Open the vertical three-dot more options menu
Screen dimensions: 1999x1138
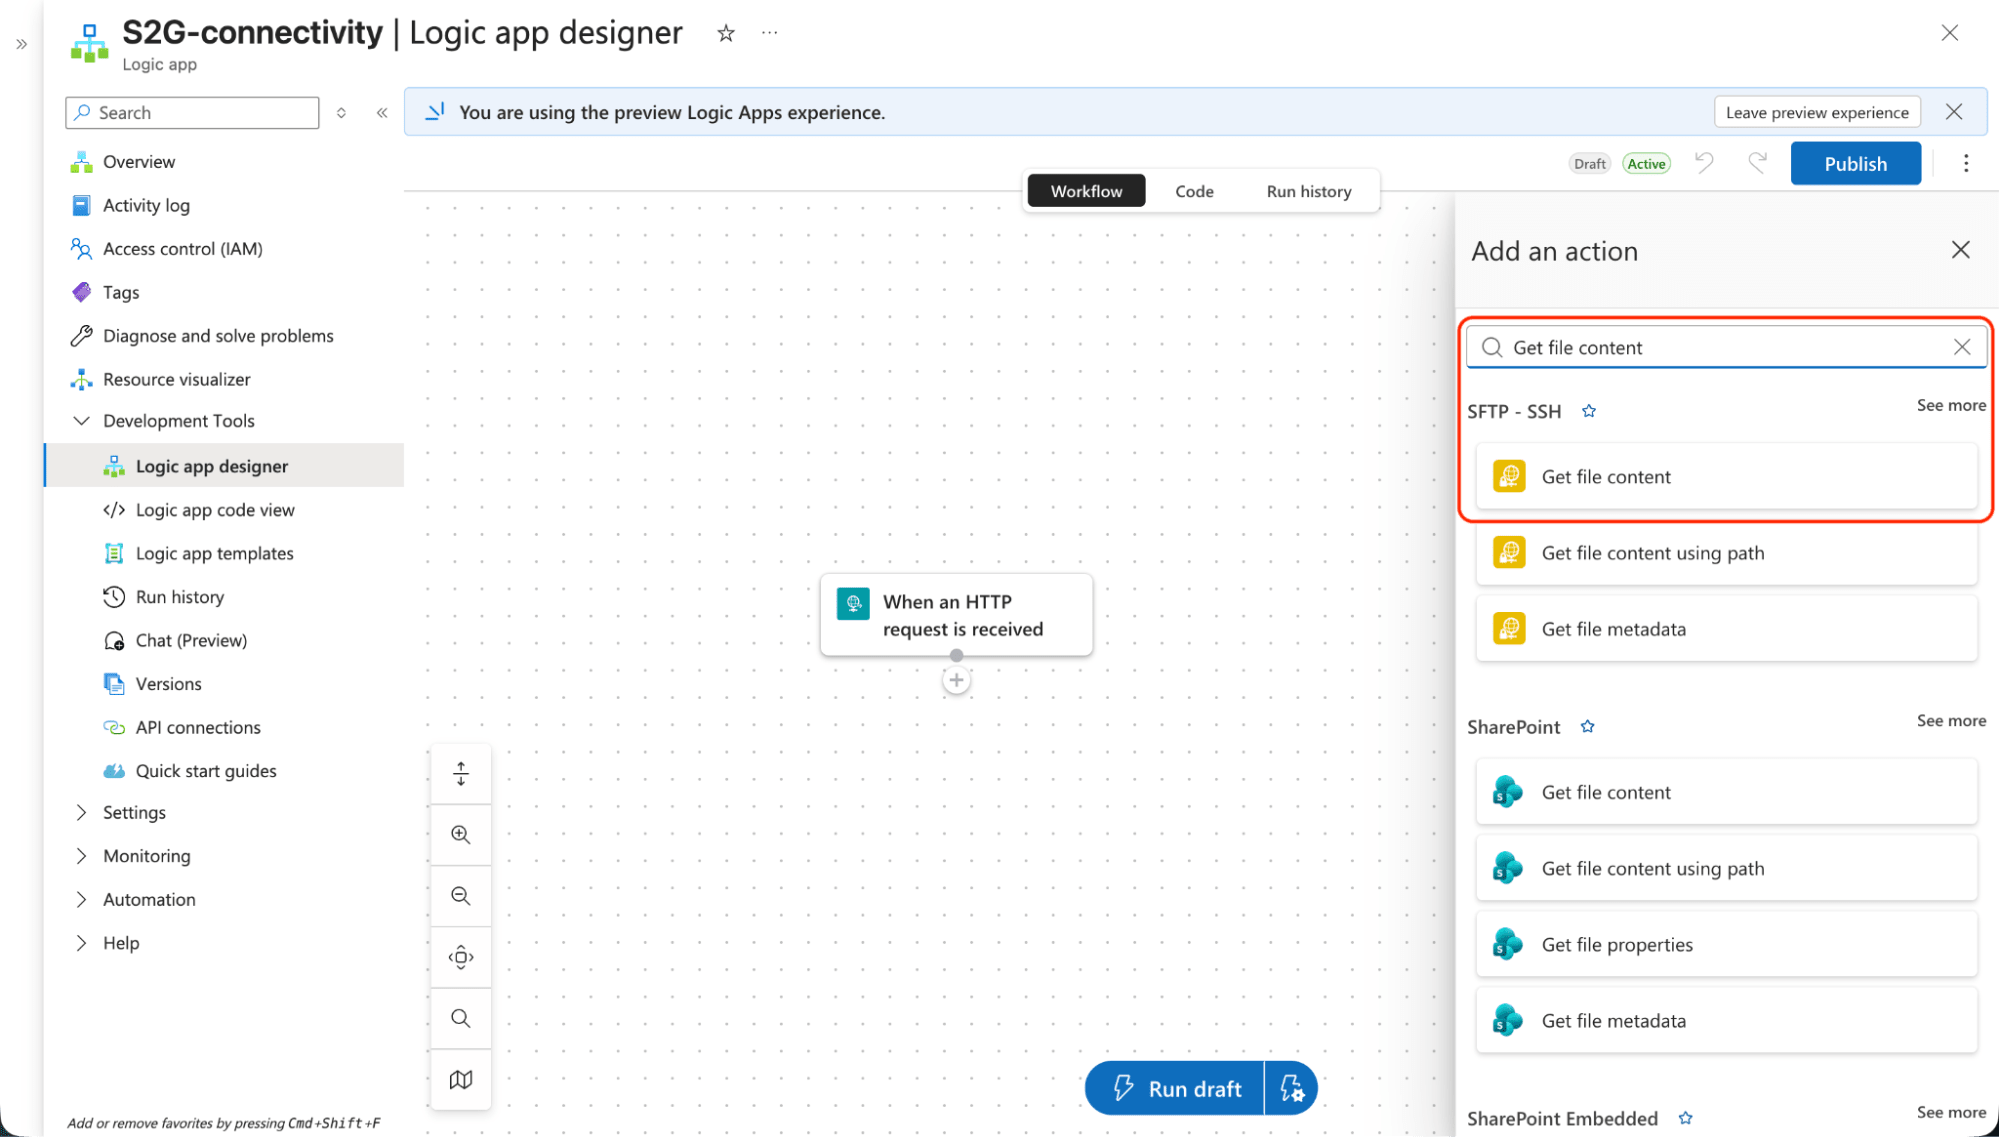pyautogui.click(x=1966, y=163)
